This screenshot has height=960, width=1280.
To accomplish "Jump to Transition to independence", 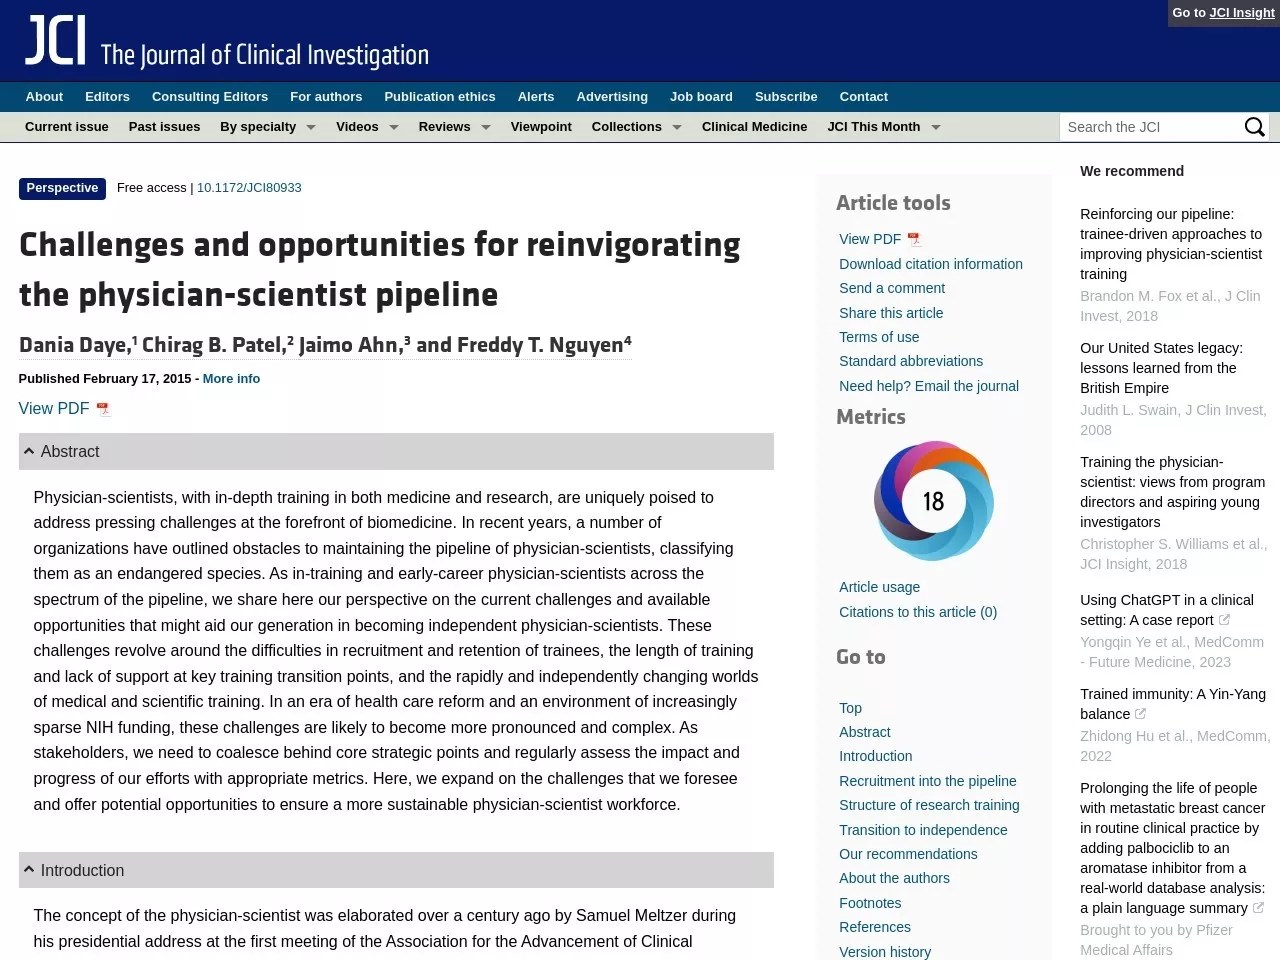I will [x=923, y=830].
